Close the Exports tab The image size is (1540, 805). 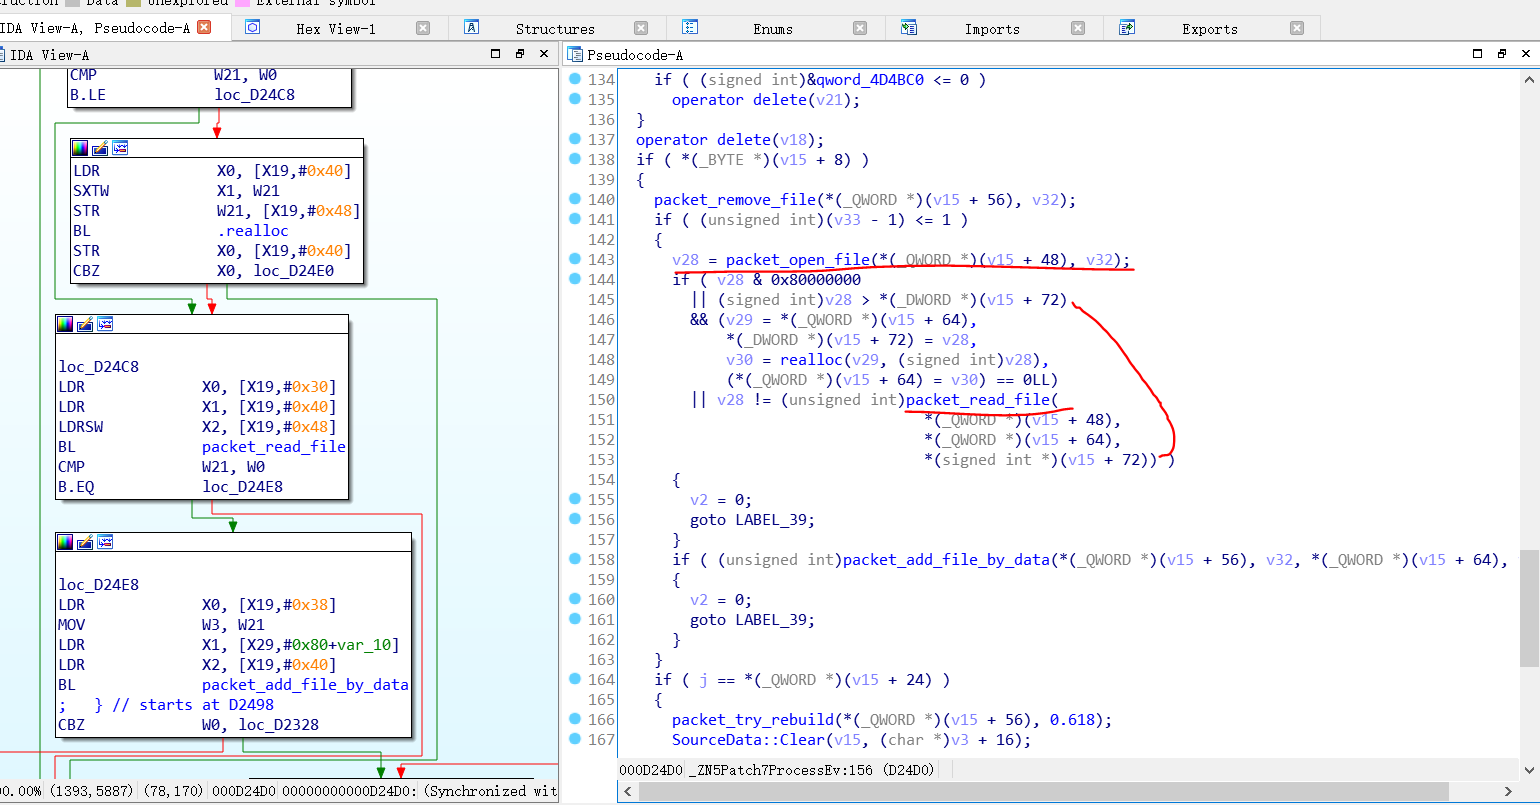[1297, 28]
